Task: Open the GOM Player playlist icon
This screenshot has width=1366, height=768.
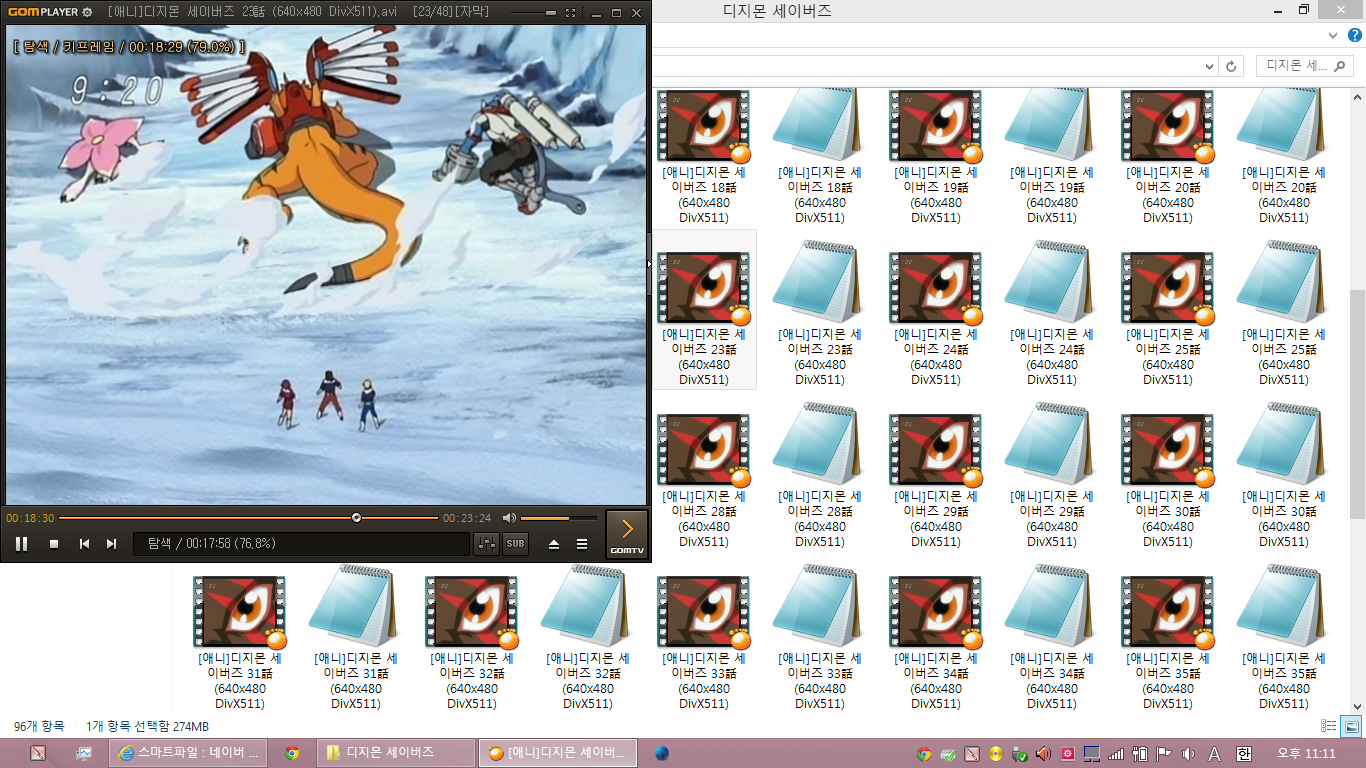Action: 582,544
